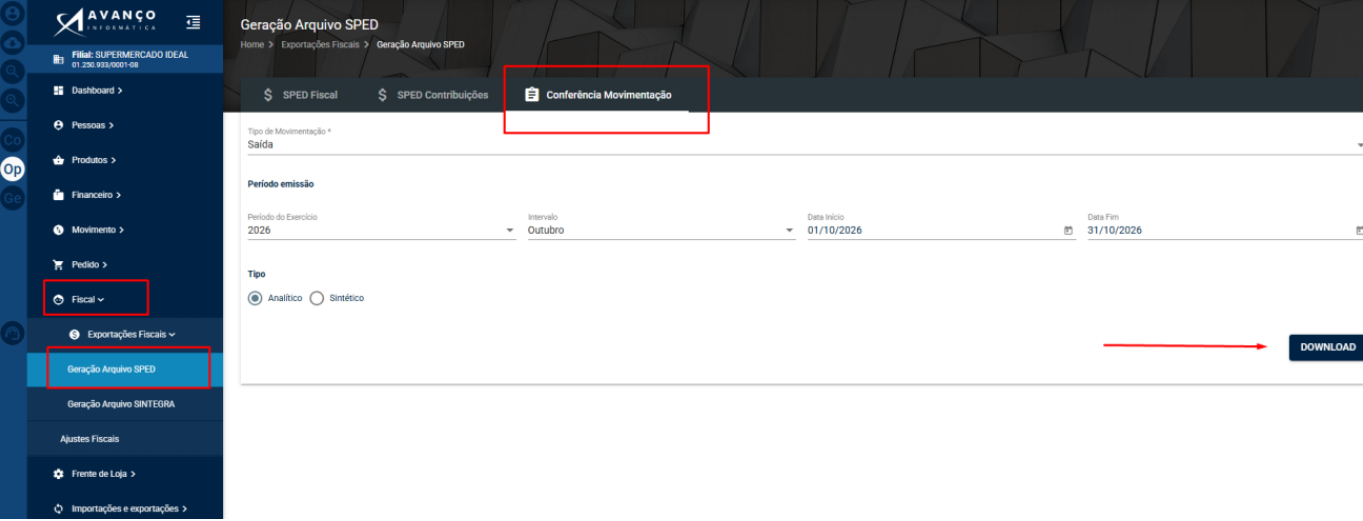Click the Período emissão section label
The width and height of the screenshot is (1363, 521).
click(281, 184)
